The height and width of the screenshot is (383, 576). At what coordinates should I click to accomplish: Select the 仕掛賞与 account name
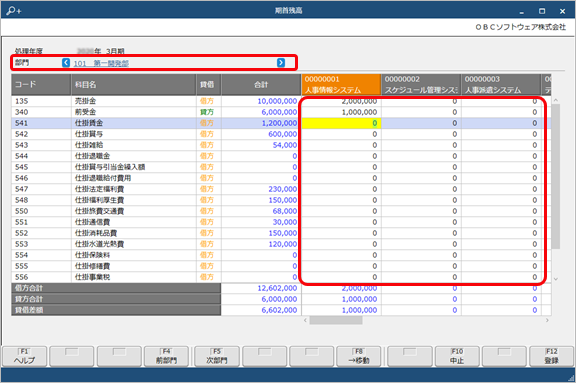pos(89,134)
